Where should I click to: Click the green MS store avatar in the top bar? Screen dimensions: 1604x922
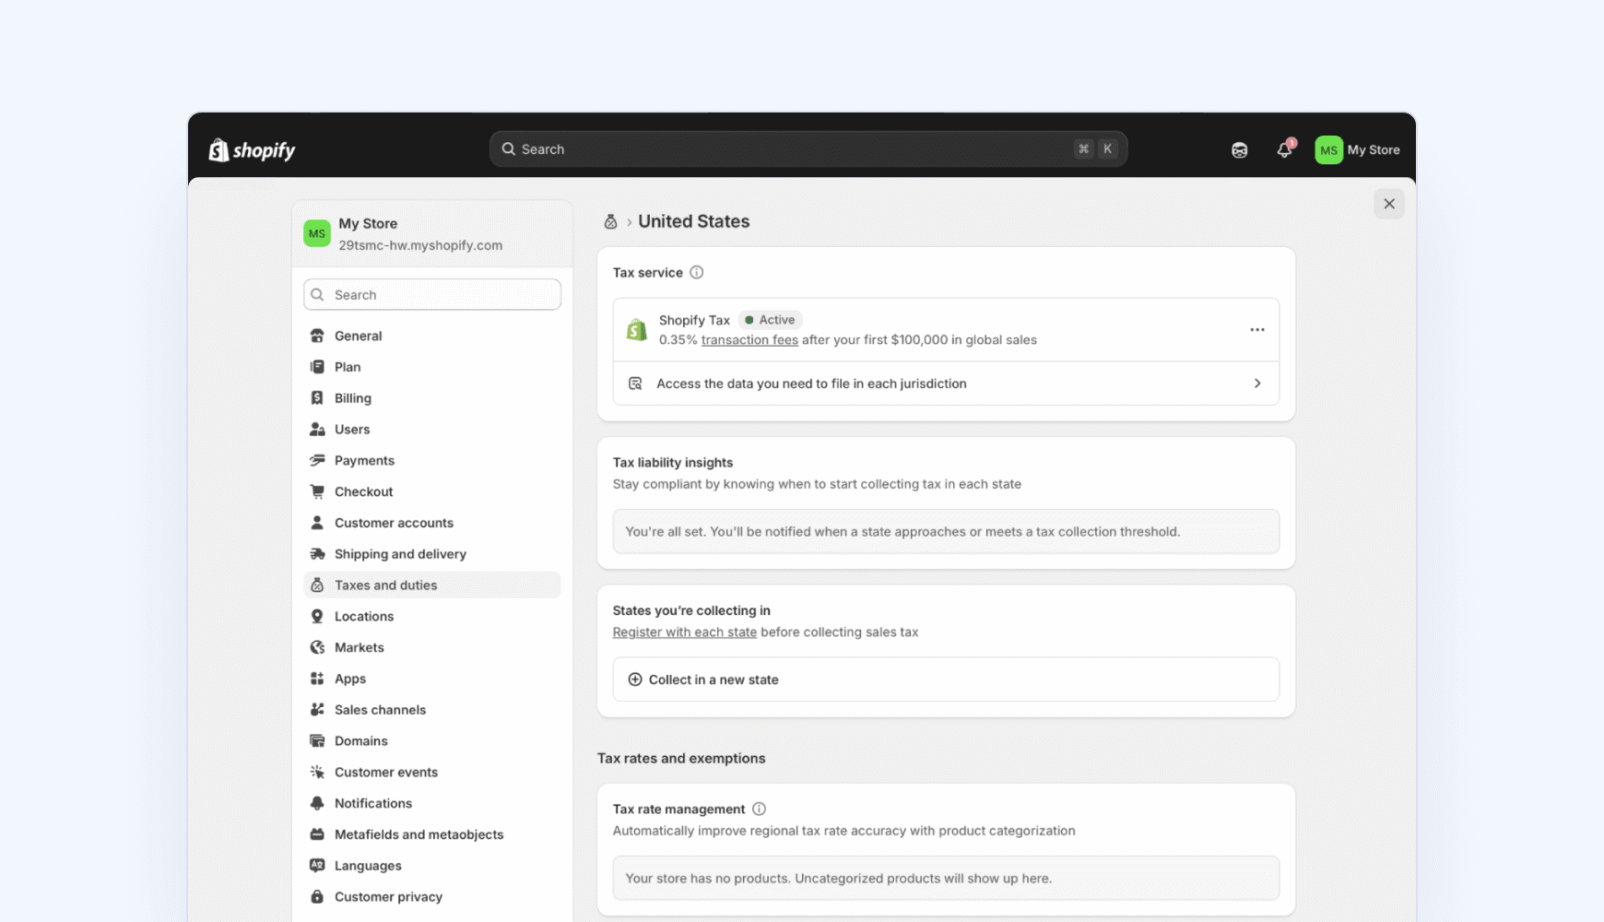coord(1328,150)
